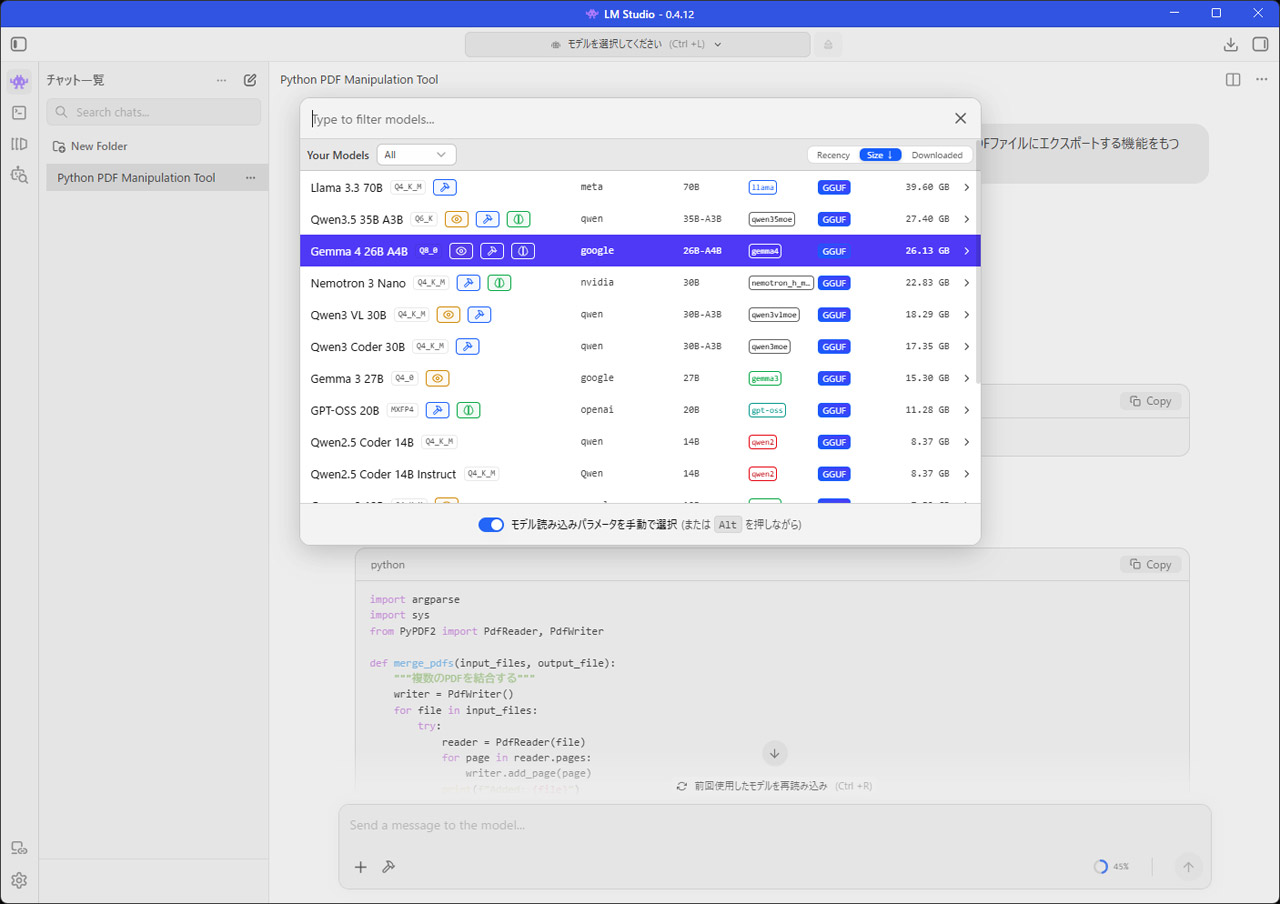Expand details for Qwen3.5 35B A3B
Image resolution: width=1280 pixels, height=904 pixels.
(x=966, y=219)
